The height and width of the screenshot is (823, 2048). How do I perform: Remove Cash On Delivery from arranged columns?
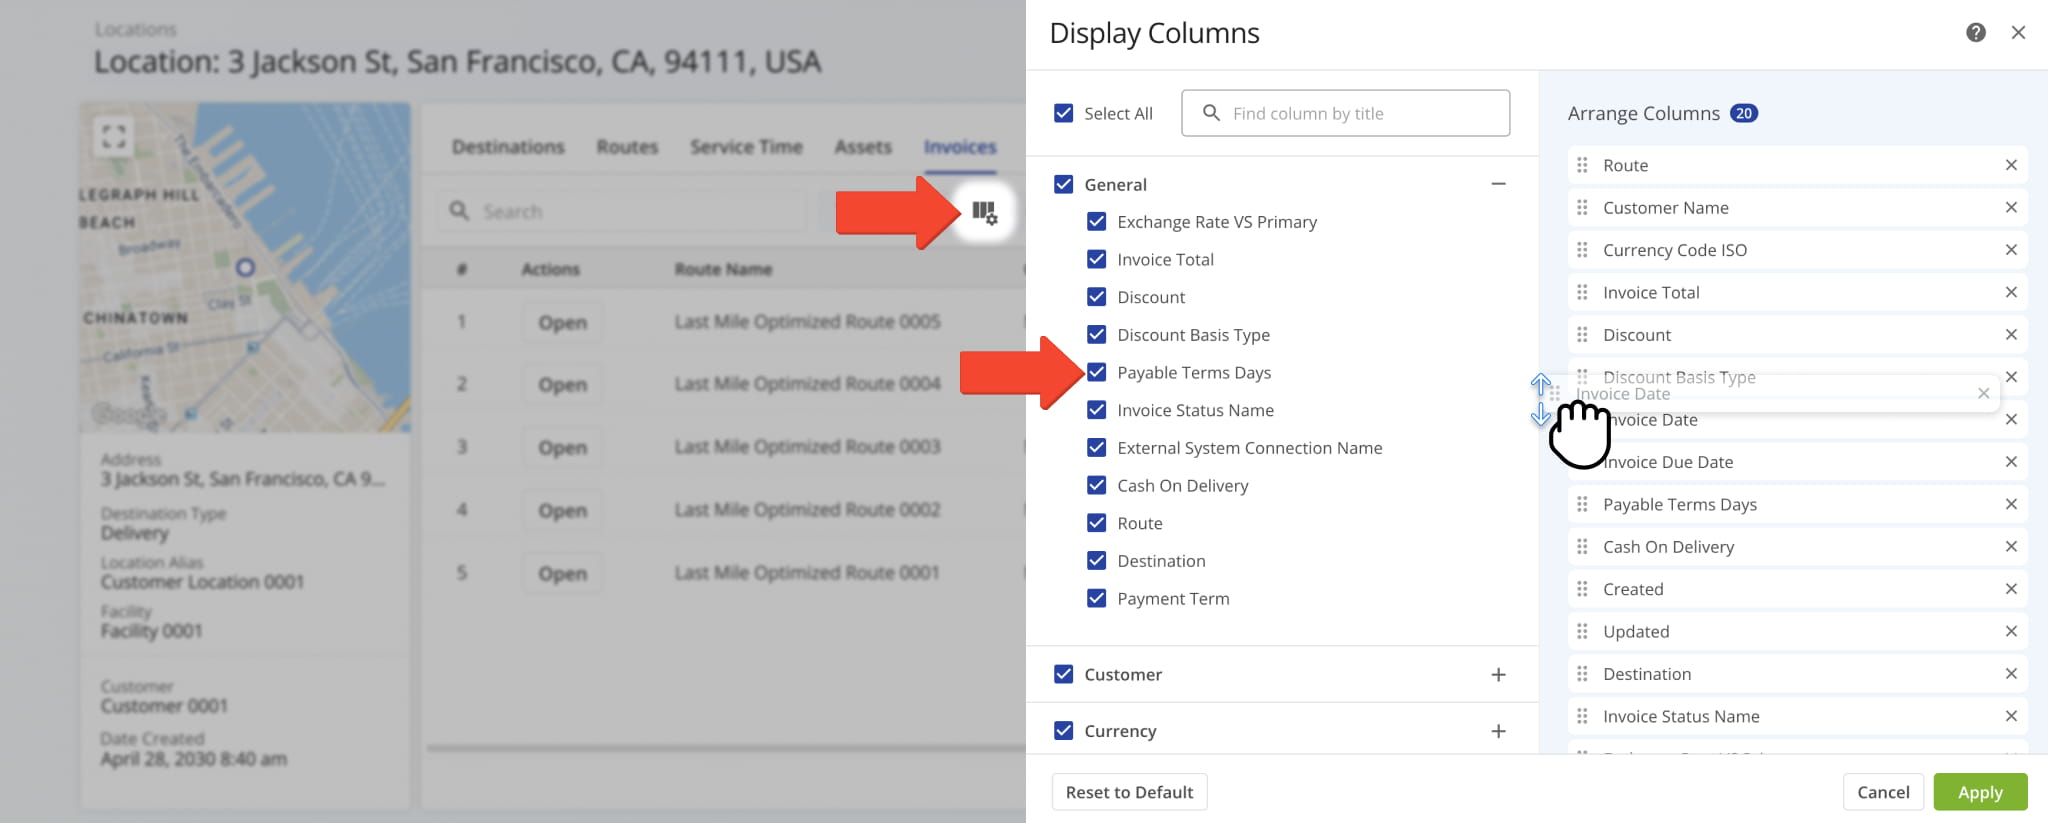click(x=2011, y=546)
